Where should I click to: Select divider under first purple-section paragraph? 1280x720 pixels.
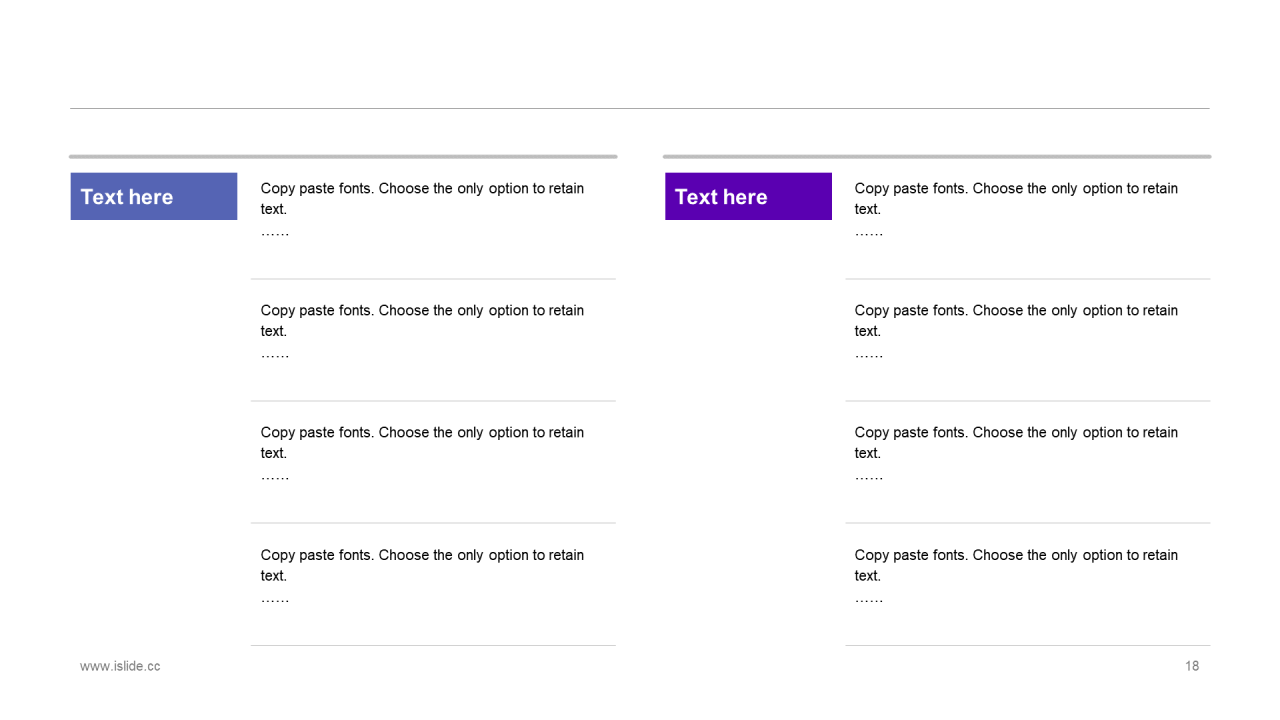[x=1027, y=279]
